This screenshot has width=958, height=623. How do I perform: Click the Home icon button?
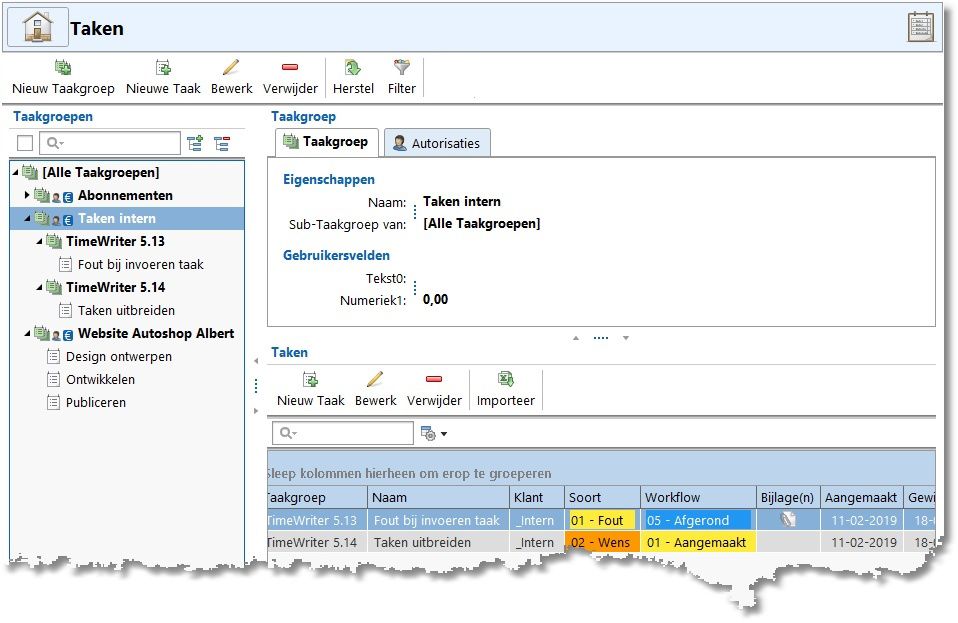click(x=37, y=27)
